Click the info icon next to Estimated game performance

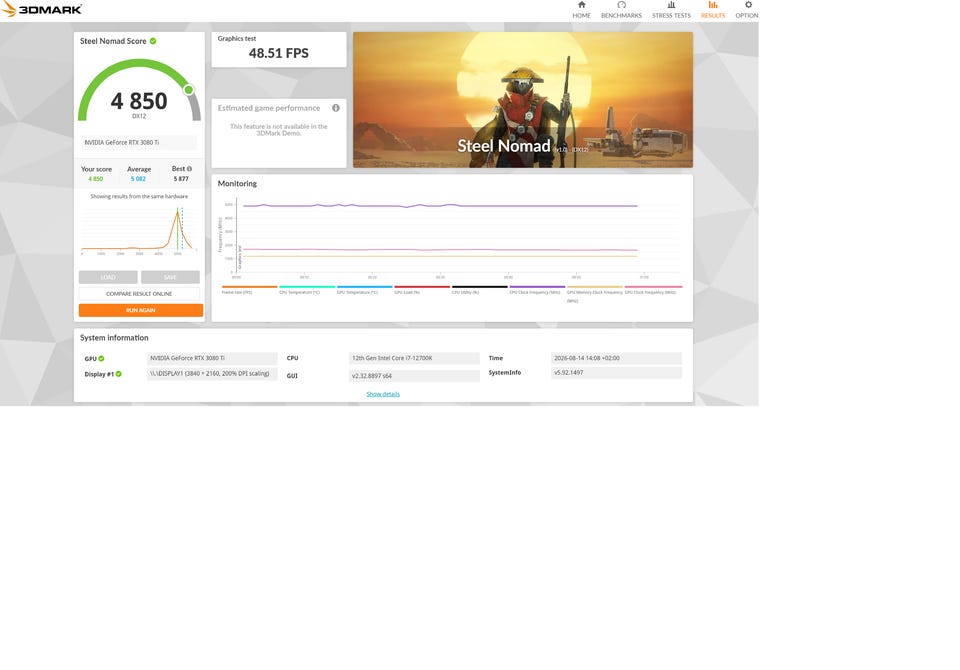point(336,108)
